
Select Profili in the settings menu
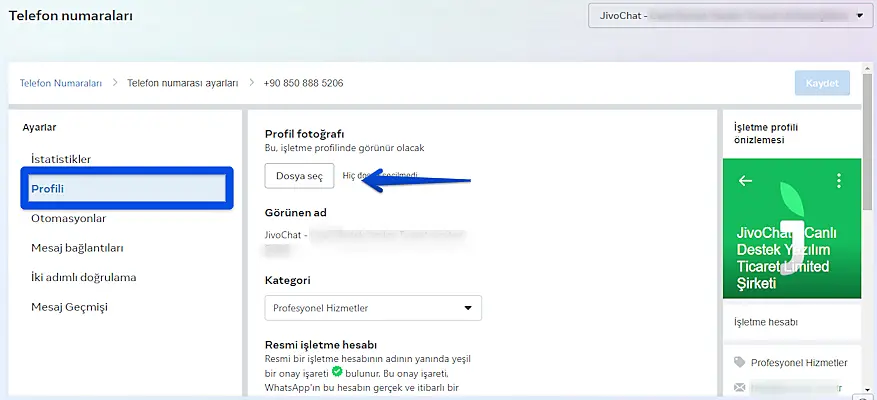(127, 189)
